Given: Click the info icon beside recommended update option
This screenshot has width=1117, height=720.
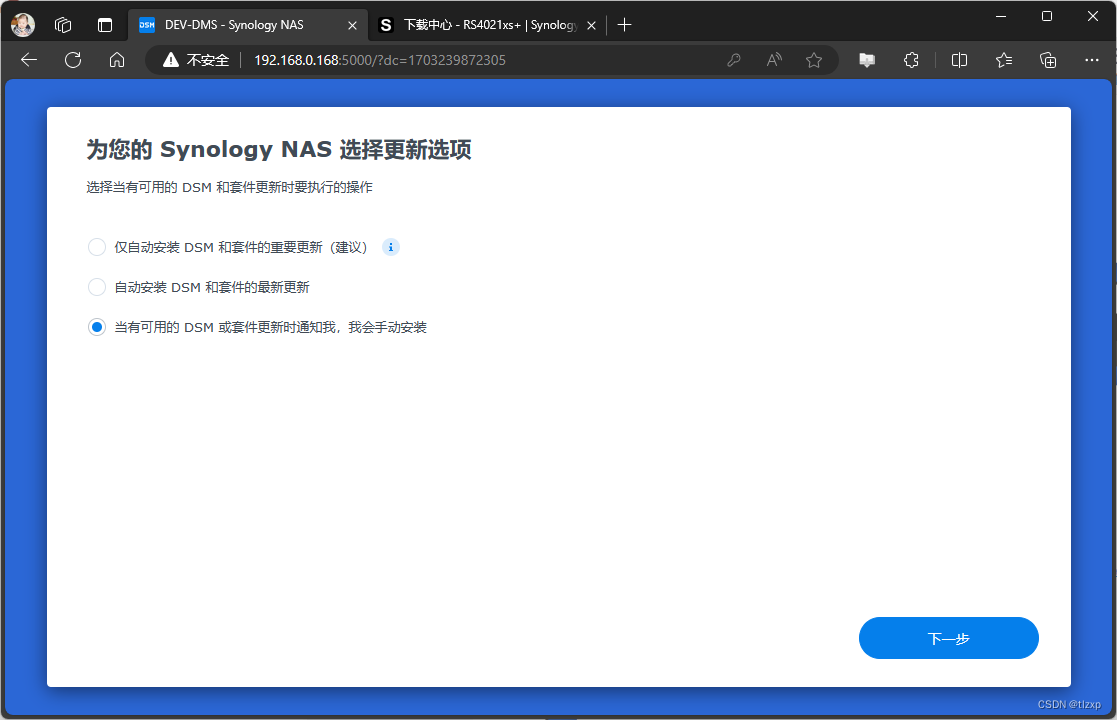Looking at the screenshot, I should click(390, 247).
